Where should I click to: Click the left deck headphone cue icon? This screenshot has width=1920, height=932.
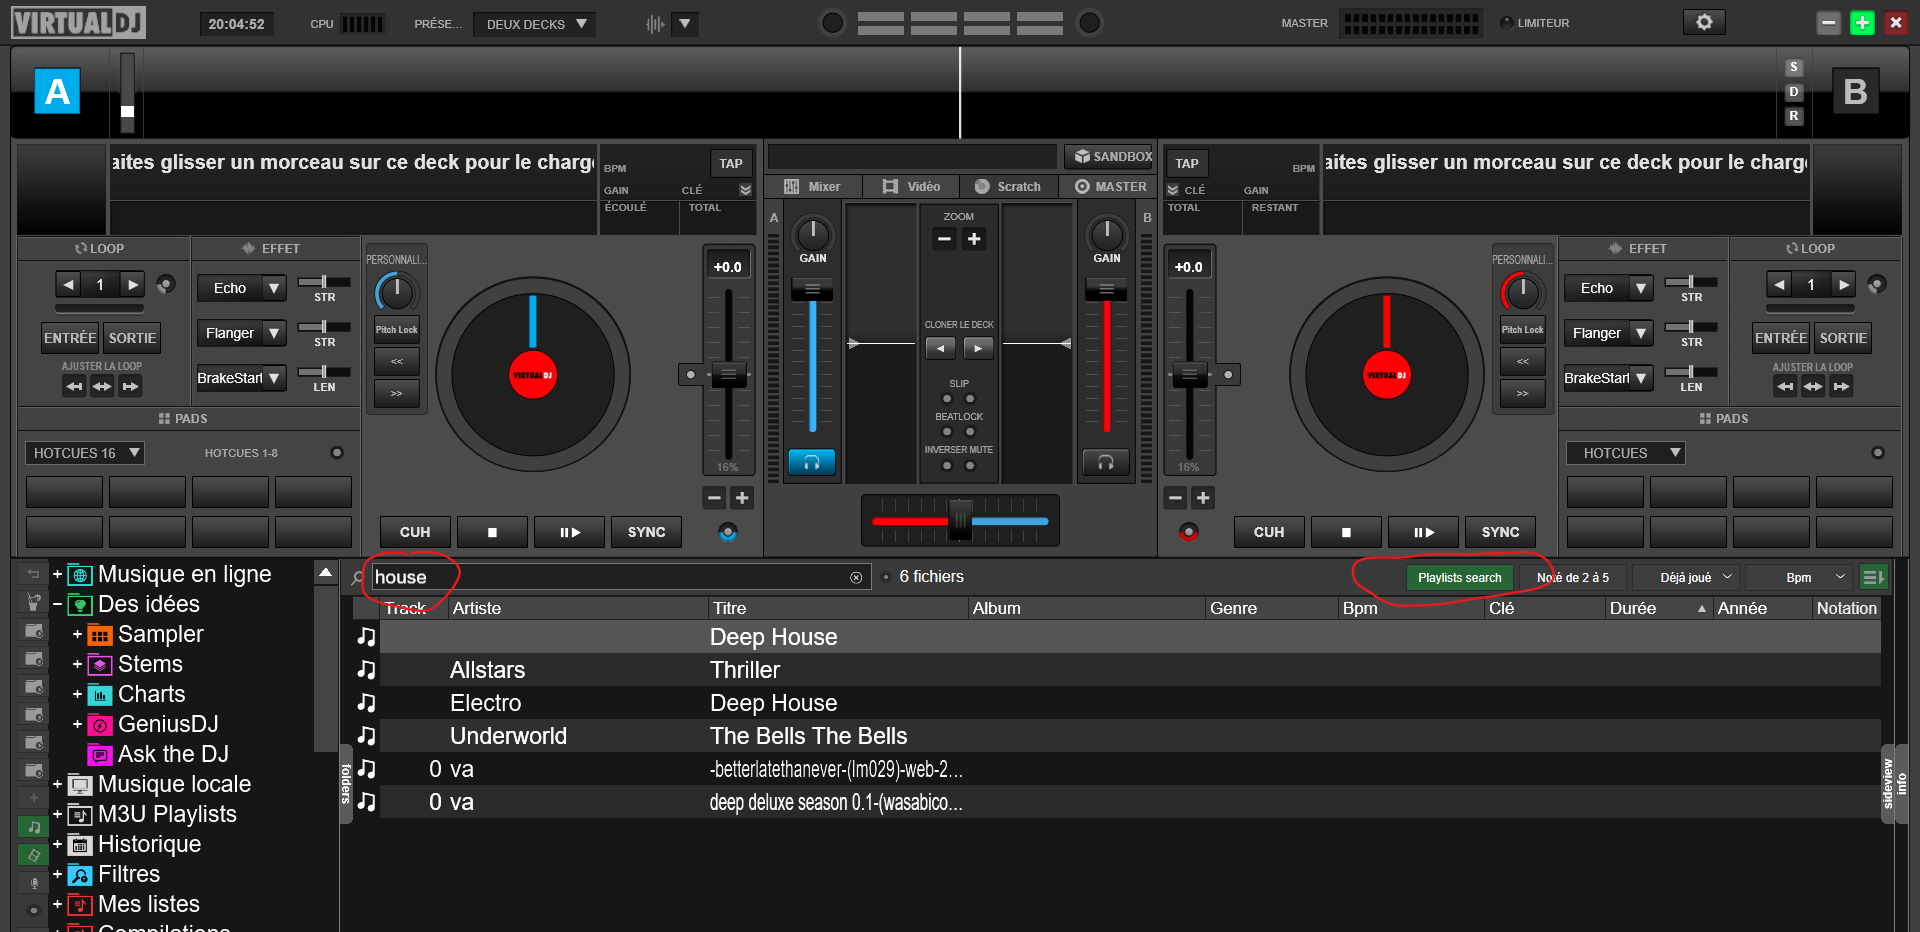coord(811,462)
